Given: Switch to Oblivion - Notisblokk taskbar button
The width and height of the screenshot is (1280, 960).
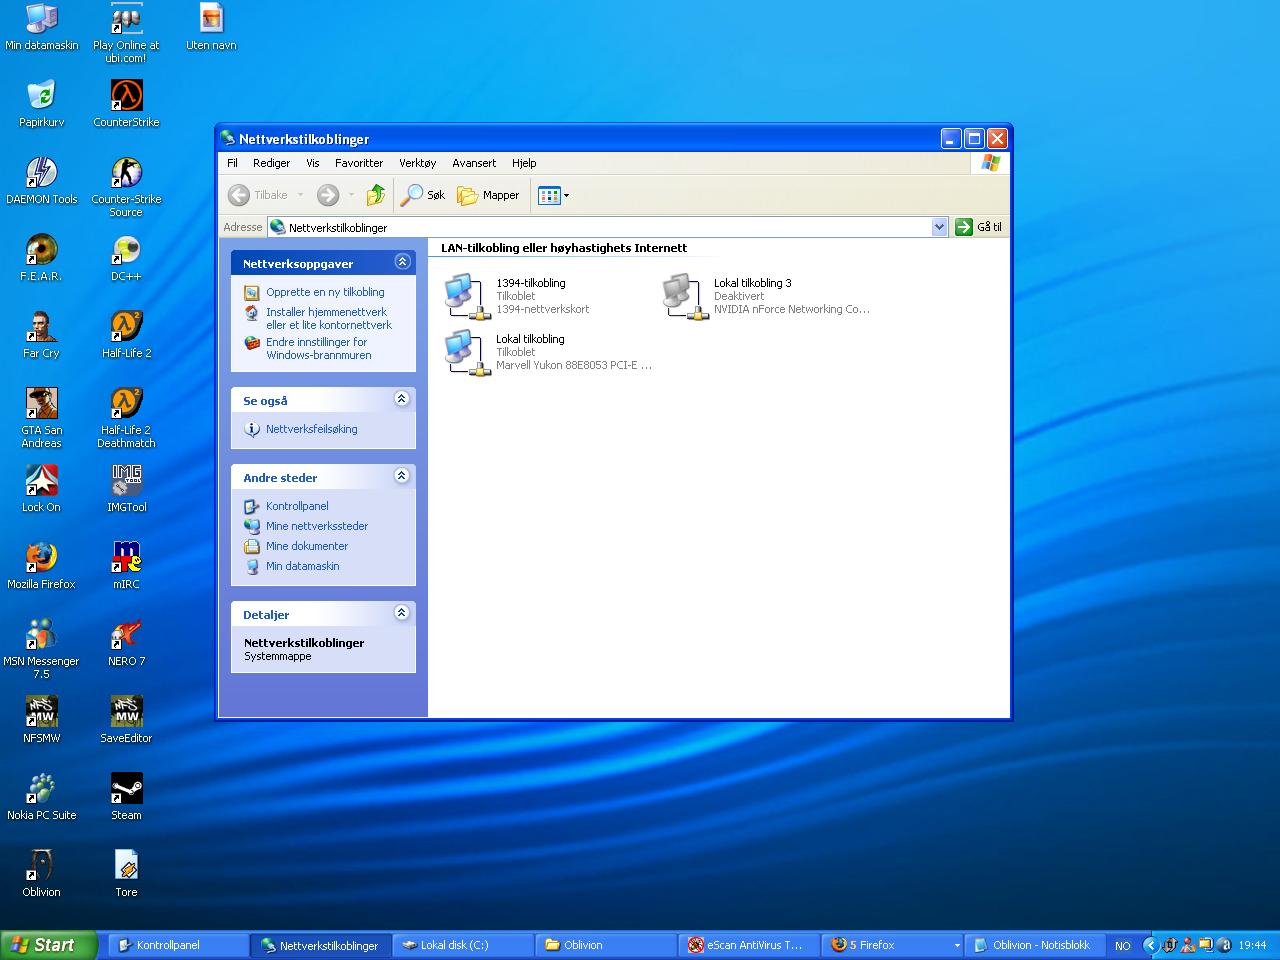Looking at the screenshot, I should (x=1035, y=945).
